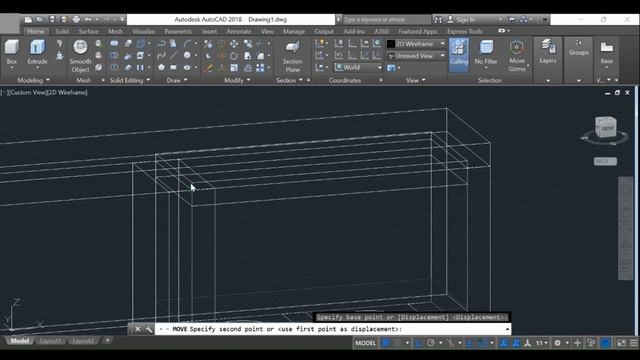Screen dimensions: 640x360
Task: Switch to the Layout1 tab
Action: [50, 341]
